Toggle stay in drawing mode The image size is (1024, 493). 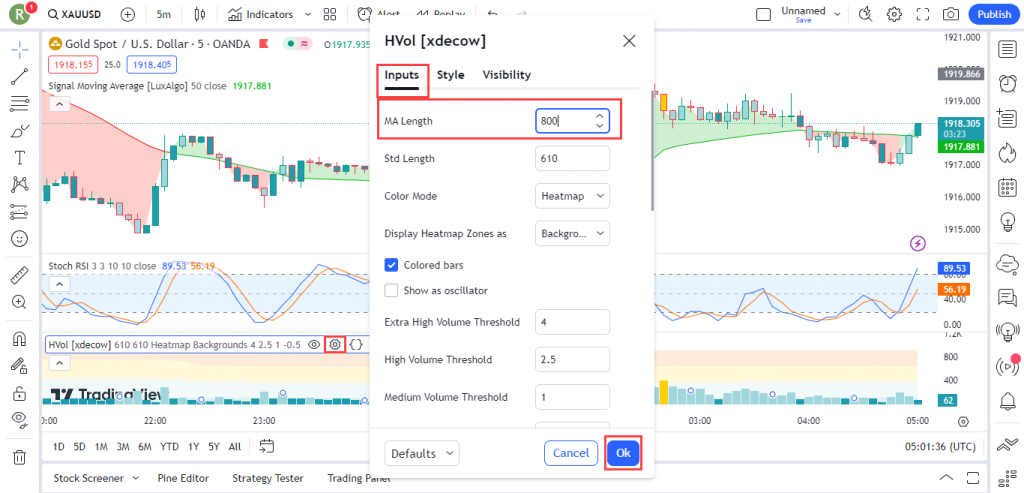(20, 366)
